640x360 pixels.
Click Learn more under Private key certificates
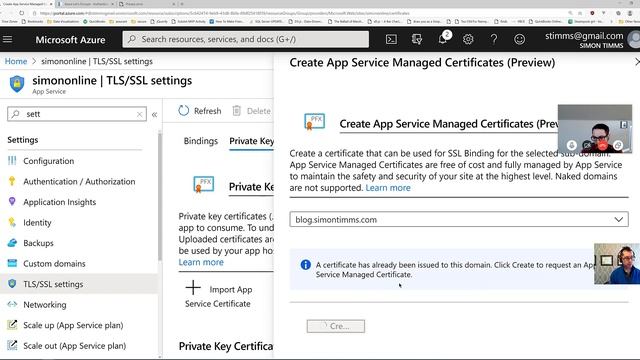coord(201,262)
